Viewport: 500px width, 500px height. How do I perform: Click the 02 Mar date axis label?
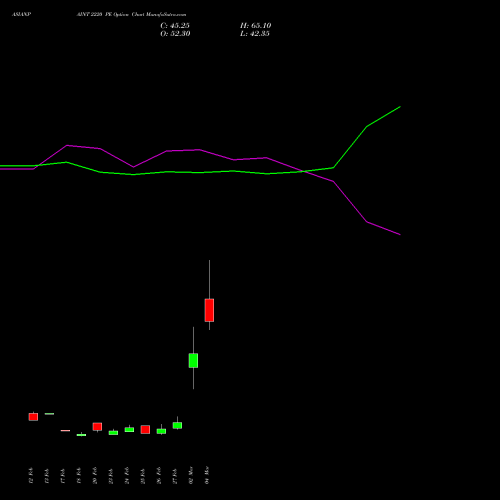click(191, 475)
